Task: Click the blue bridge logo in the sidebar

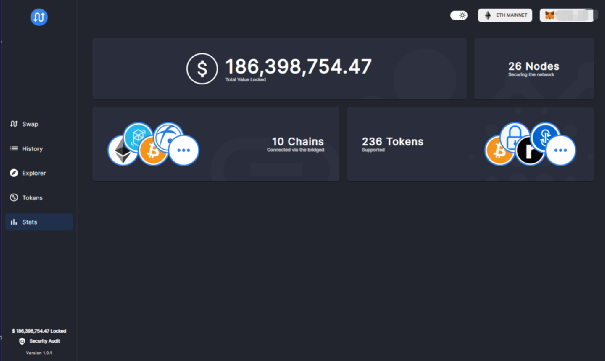Action: click(39, 17)
